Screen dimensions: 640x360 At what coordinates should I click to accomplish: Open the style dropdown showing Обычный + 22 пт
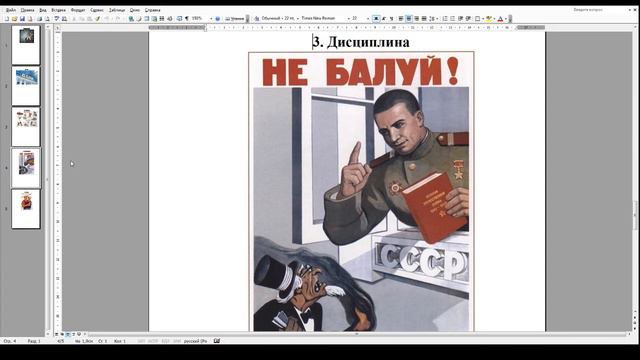(298, 18)
